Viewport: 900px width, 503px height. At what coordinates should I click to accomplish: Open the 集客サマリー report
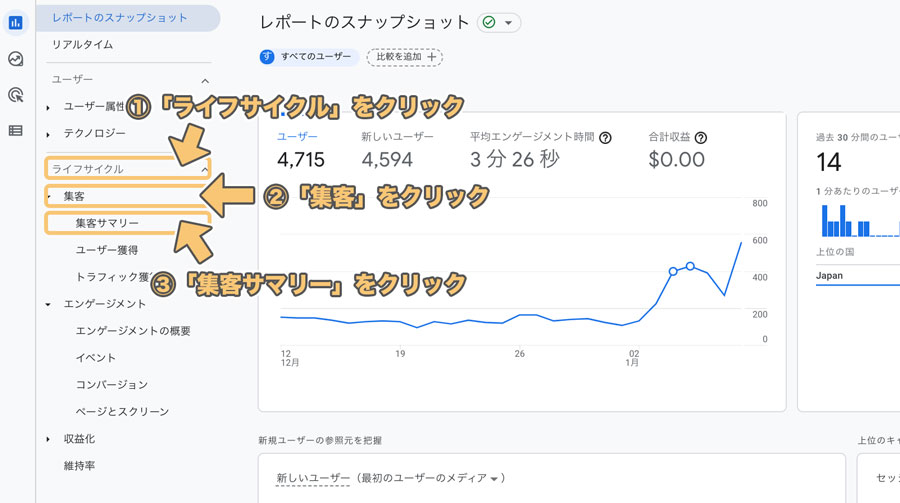[x=107, y=223]
